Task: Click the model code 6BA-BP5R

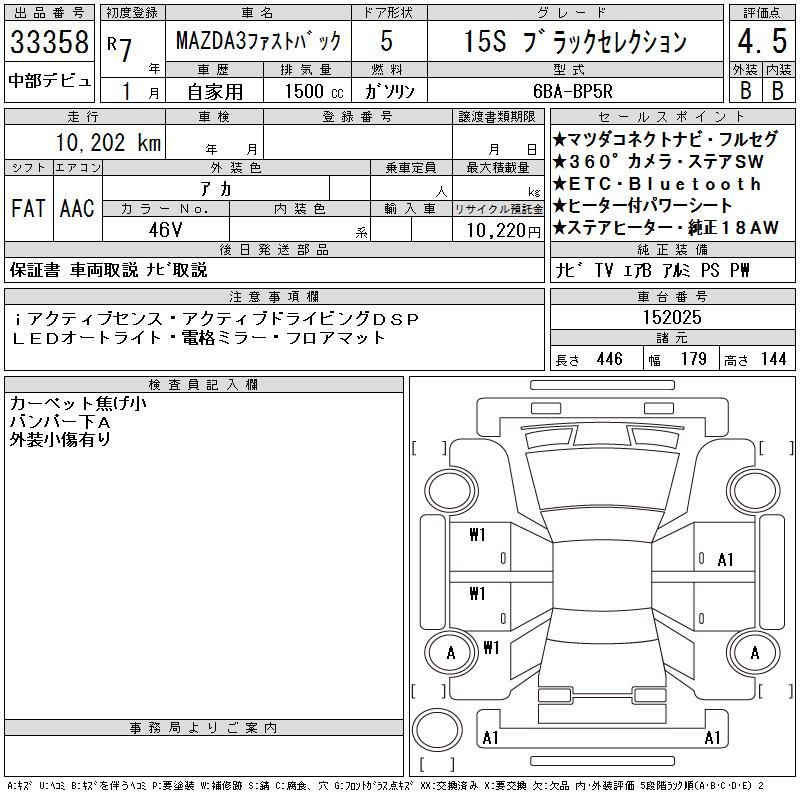Action: coord(572,91)
